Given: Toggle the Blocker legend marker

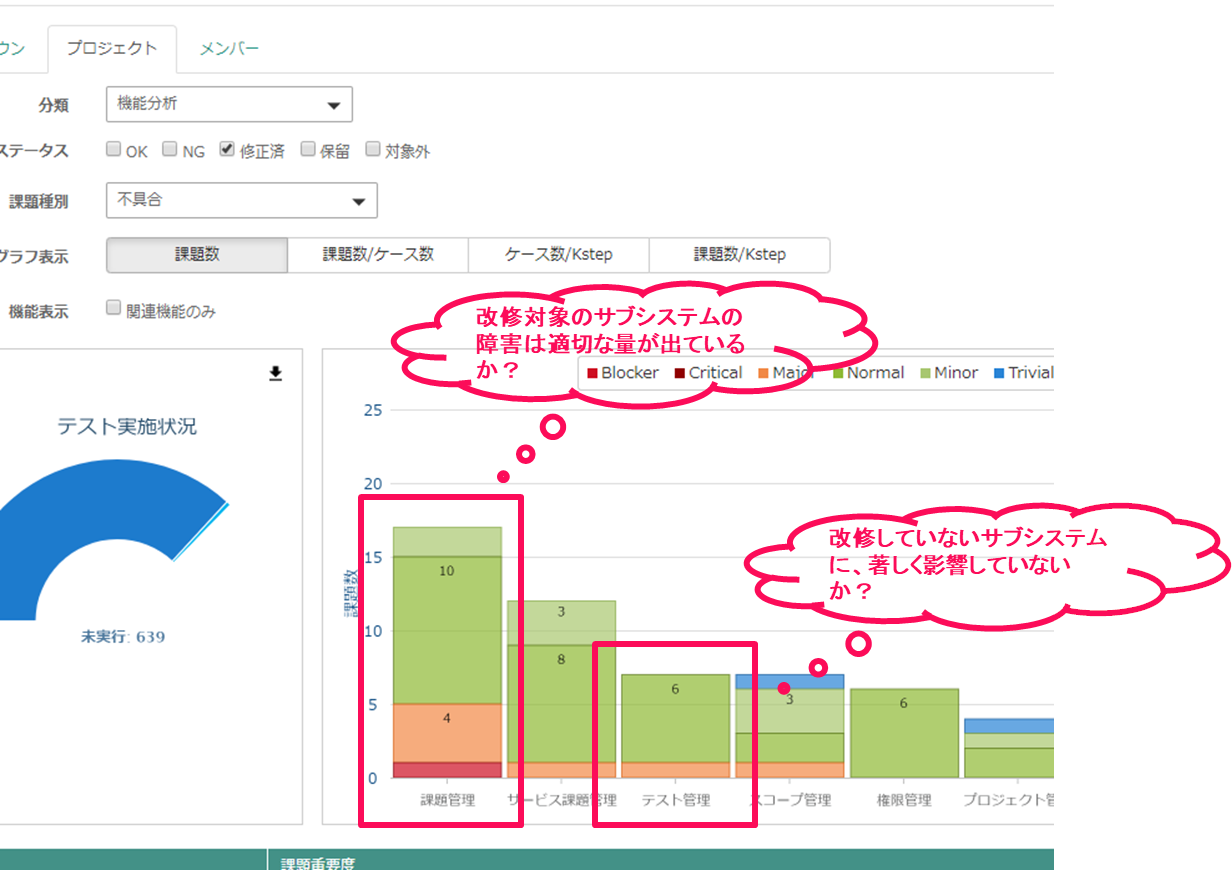Looking at the screenshot, I should pyautogui.click(x=592, y=373).
